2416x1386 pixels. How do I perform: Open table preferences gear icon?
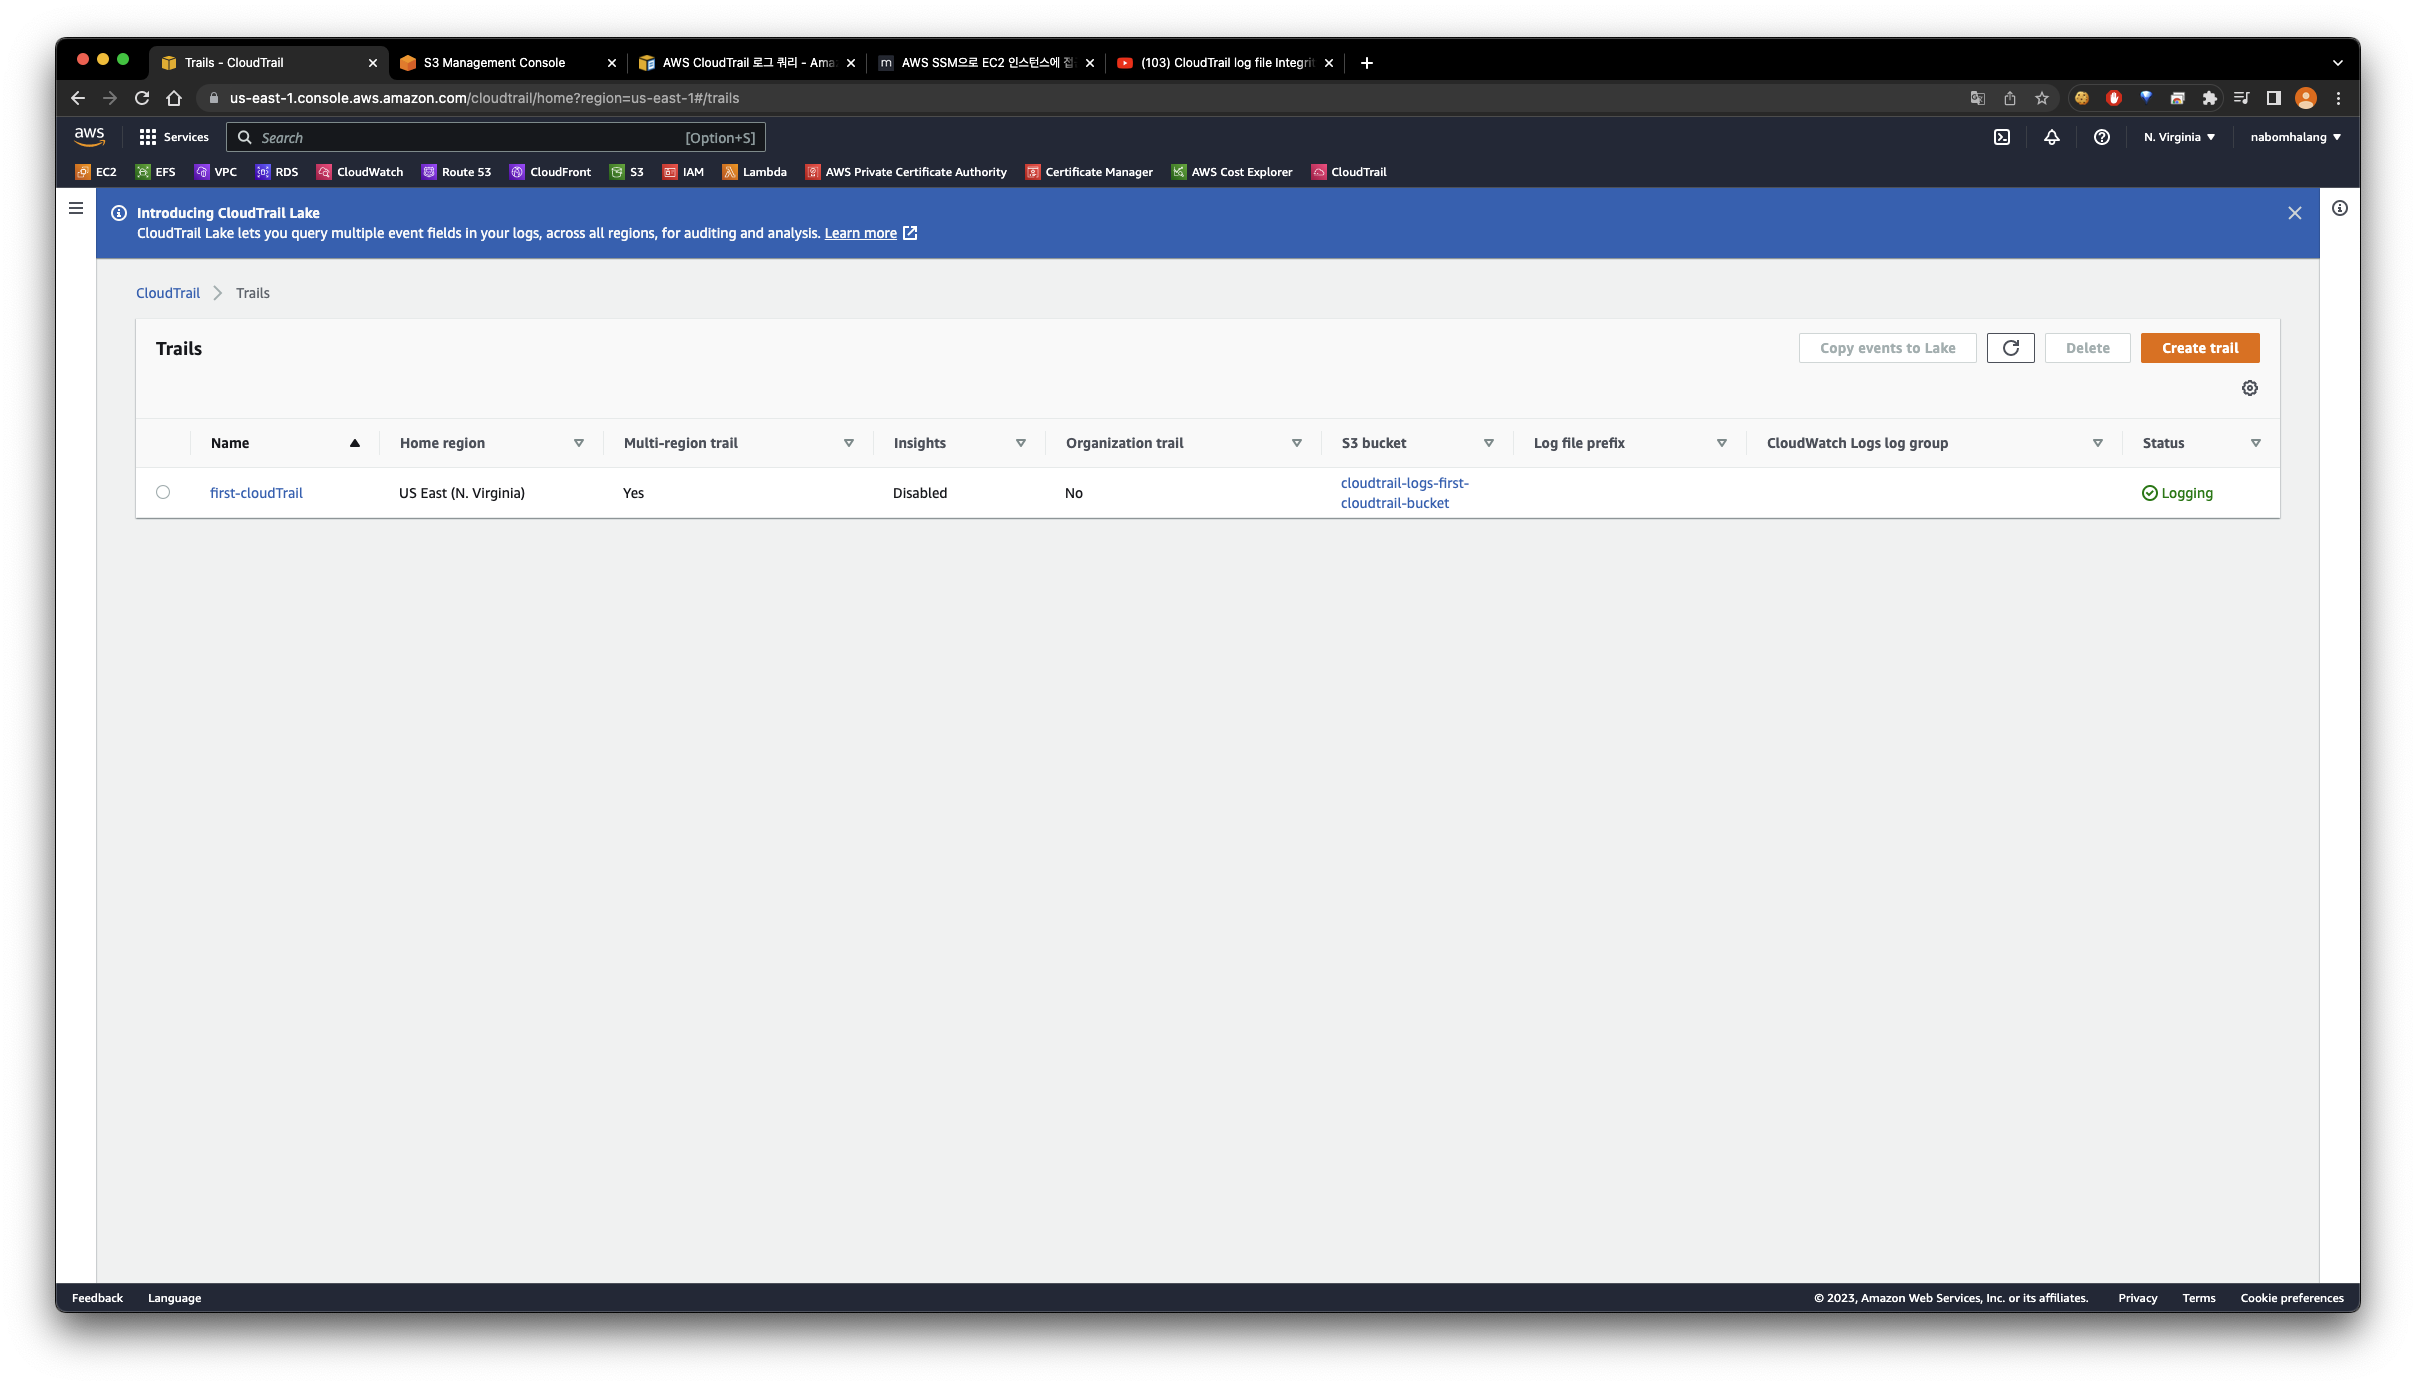pyautogui.click(x=2250, y=388)
